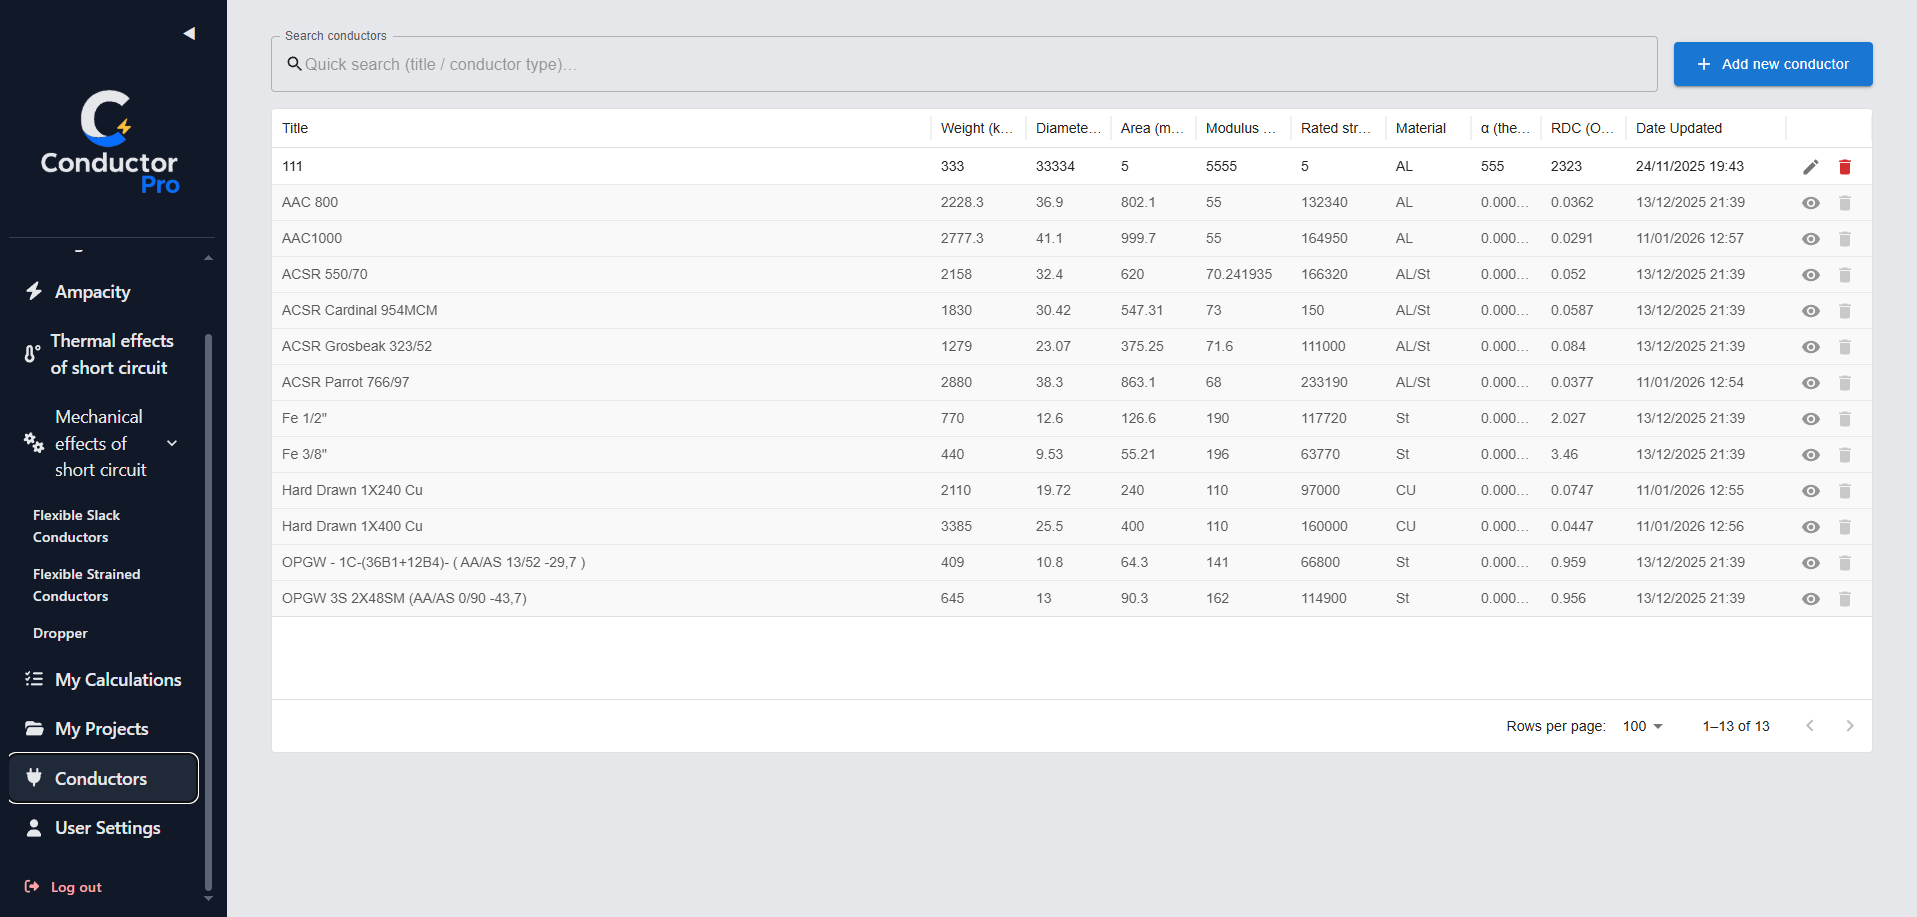The width and height of the screenshot is (1917, 917).
Task: Click the Ampacity lightning icon
Action: (x=34, y=291)
